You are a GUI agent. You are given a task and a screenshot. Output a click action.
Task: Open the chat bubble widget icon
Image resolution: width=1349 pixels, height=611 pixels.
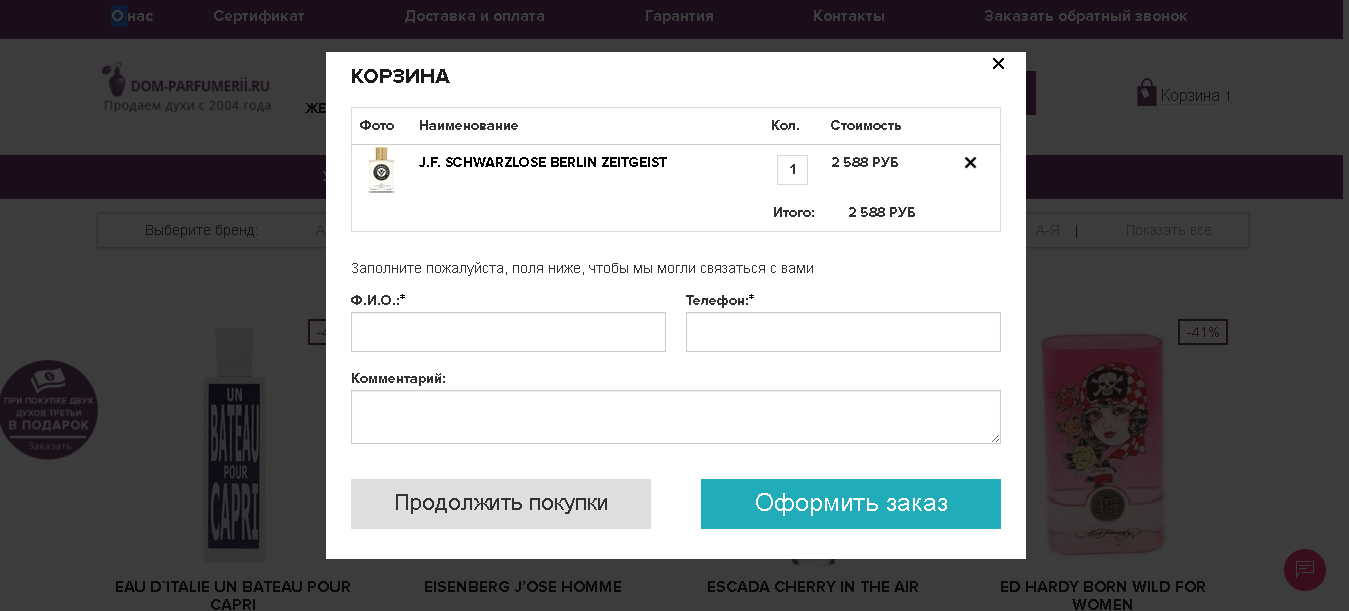1305,570
